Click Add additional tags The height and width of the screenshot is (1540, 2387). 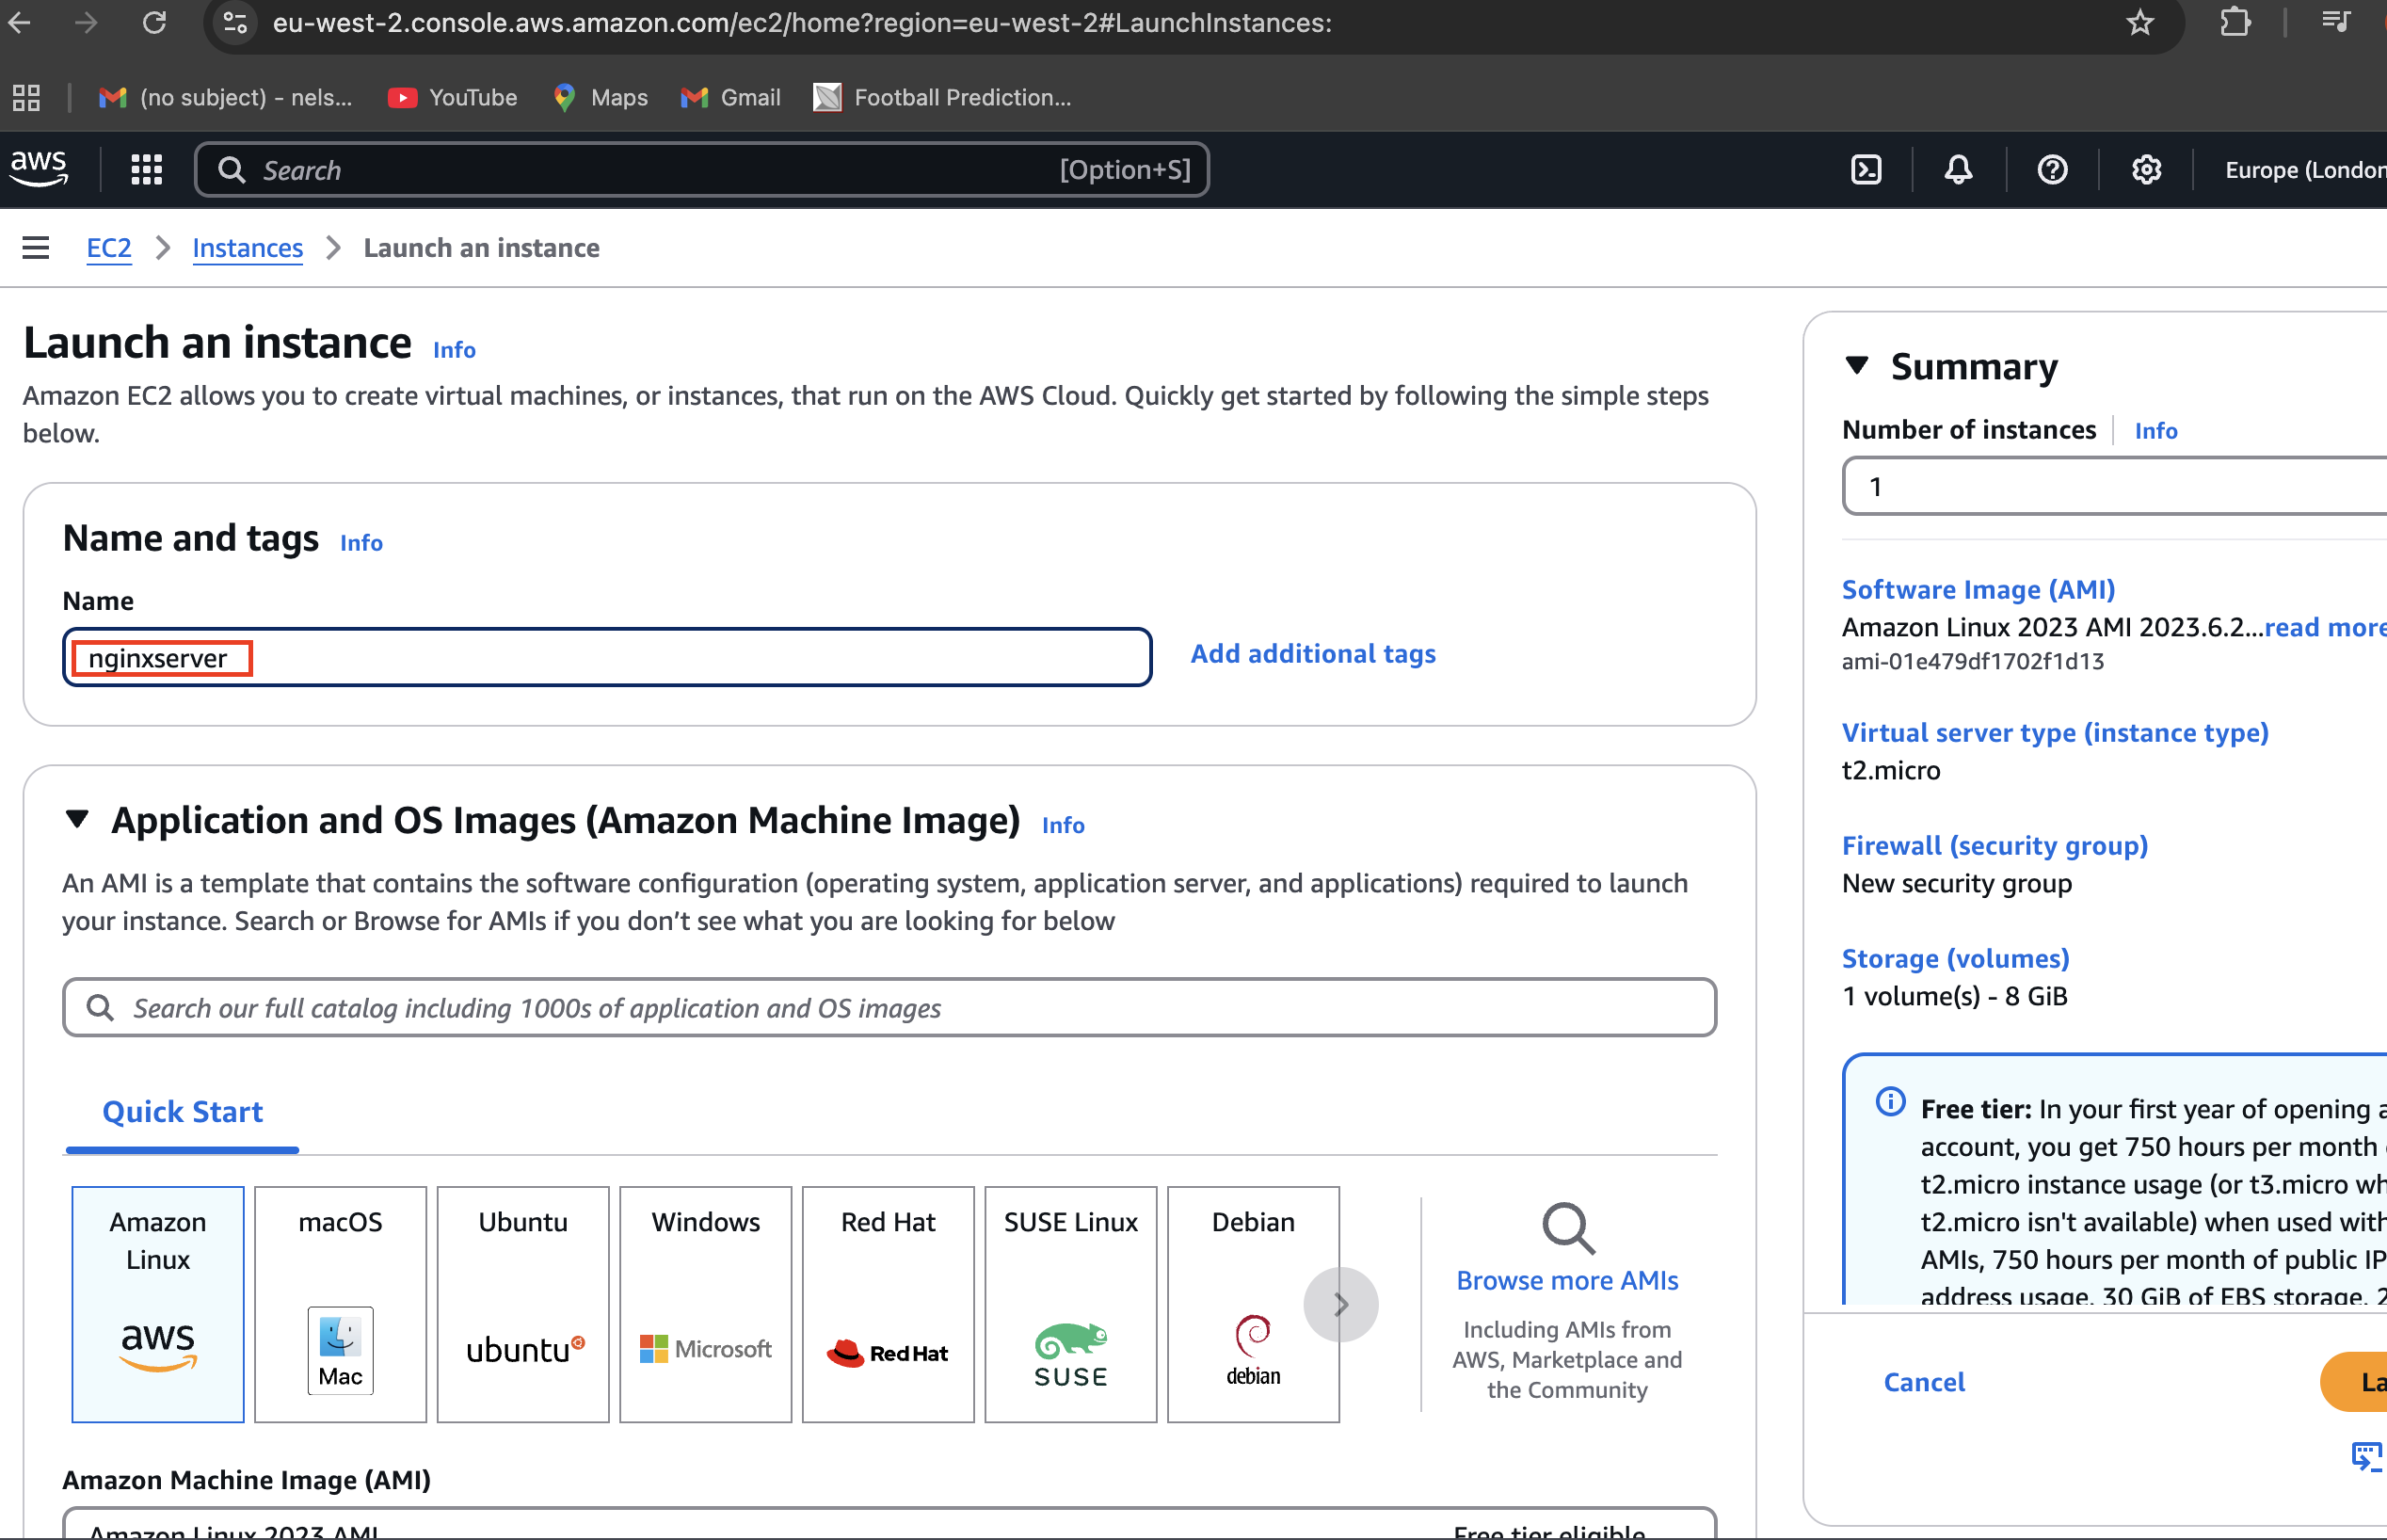(x=1313, y=653)
